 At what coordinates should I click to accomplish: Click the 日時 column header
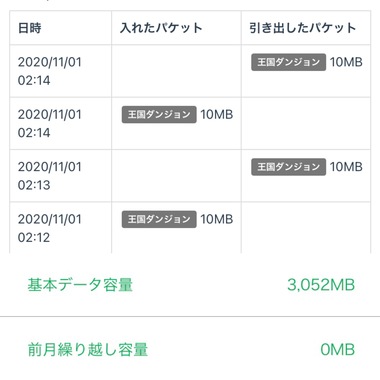[x=30, y=28]
